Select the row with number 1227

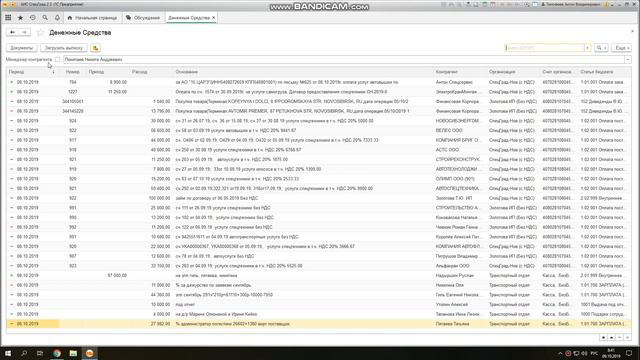click(319, 92)
